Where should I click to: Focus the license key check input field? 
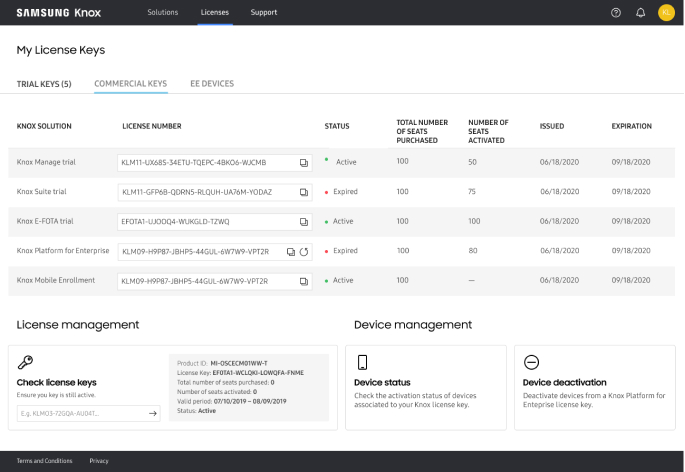tap(89, 413)
